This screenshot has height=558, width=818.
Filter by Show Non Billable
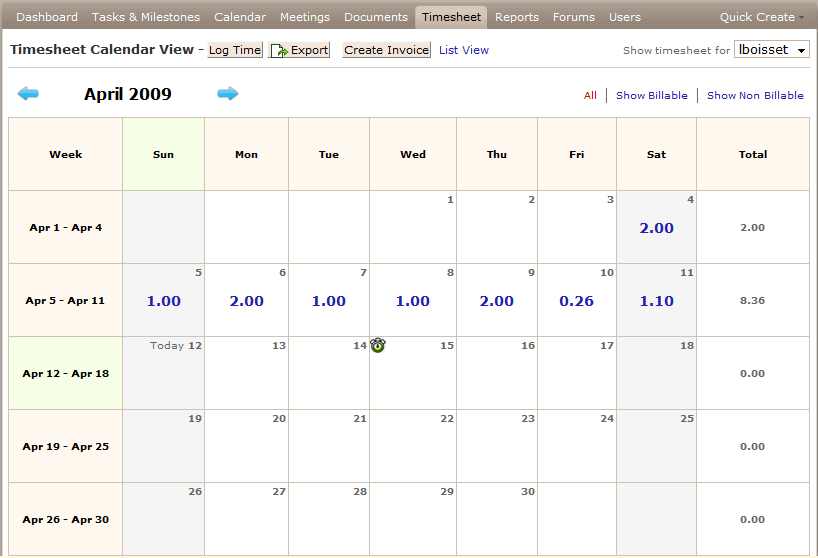click(x=755, y=96)
